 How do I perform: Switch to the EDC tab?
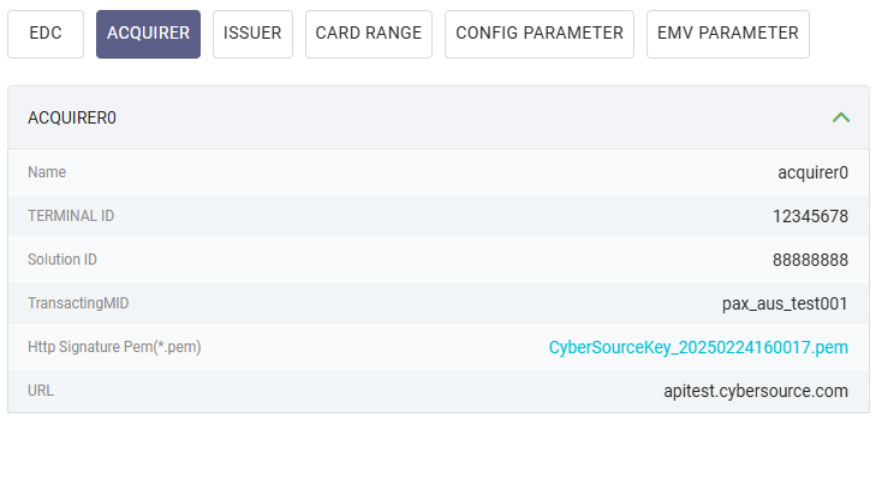45,34
